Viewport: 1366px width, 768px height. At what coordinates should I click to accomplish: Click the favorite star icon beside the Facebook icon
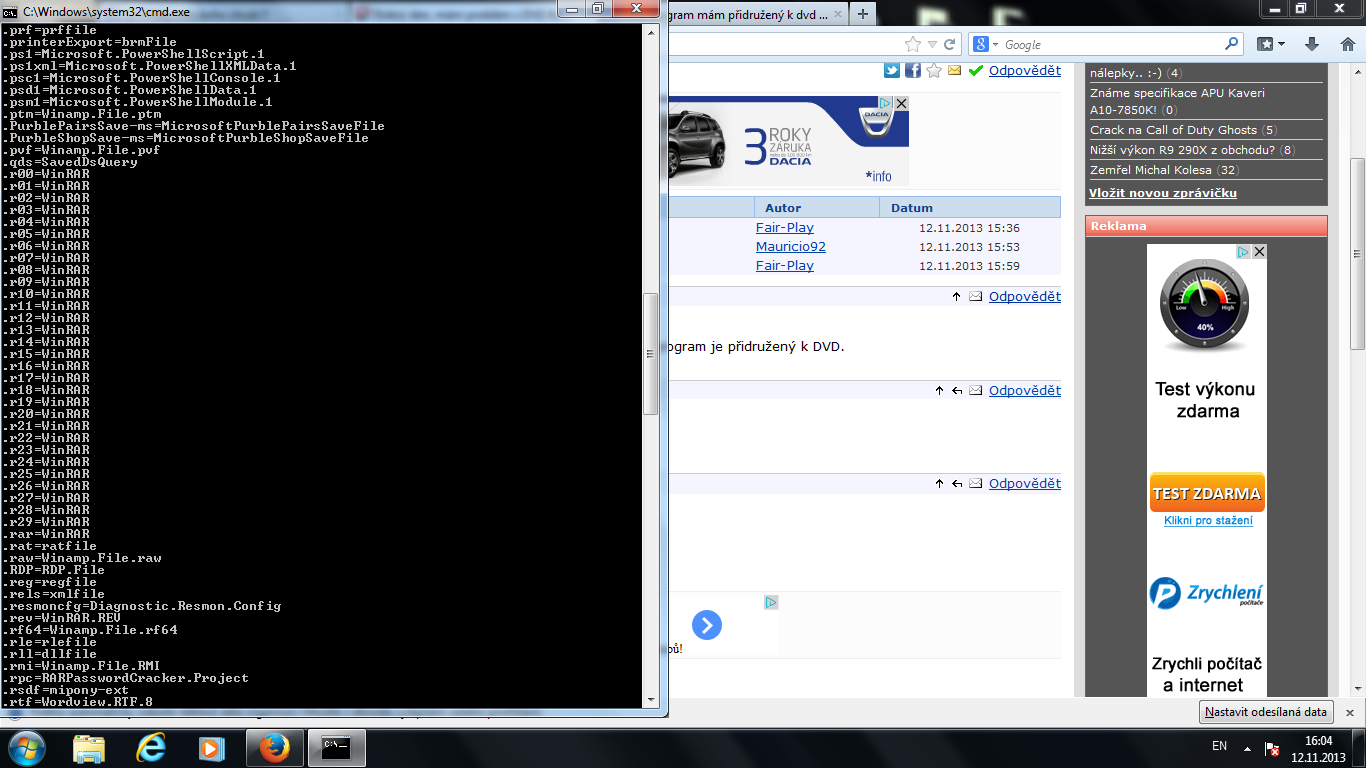[x=934, y=70]
